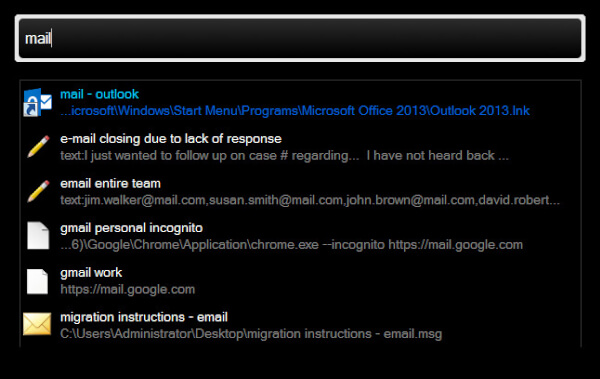This screenshot has width=600, height=379.
Task: Click the blank file icon for gmail personal incognito
Action: (38, 236)
